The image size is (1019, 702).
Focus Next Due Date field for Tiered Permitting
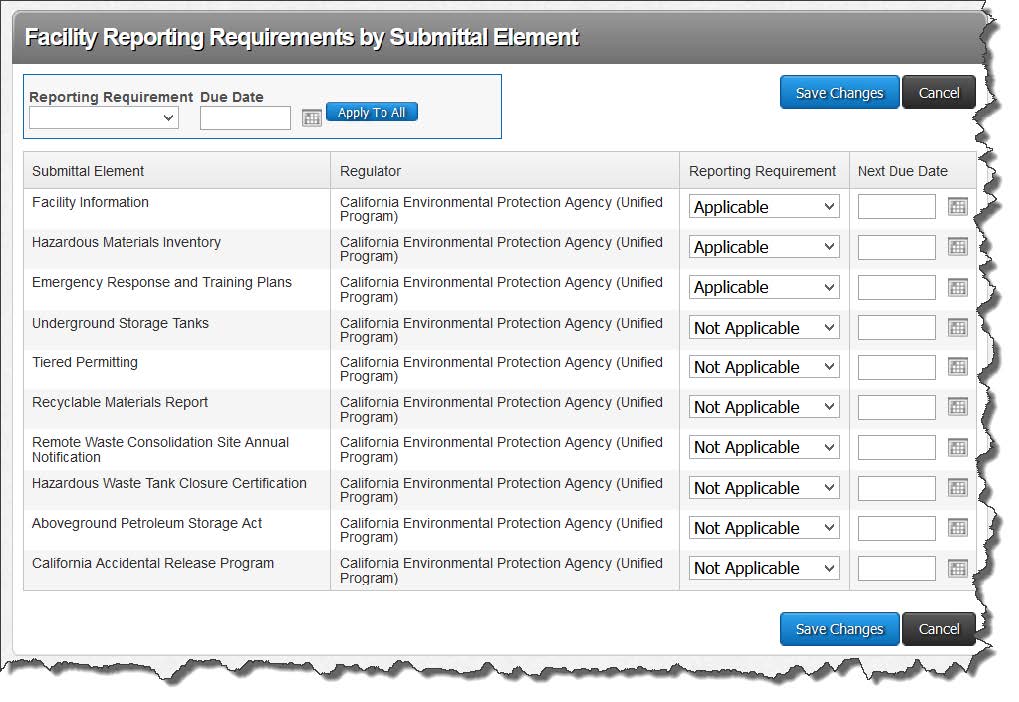tap(896, 367)
